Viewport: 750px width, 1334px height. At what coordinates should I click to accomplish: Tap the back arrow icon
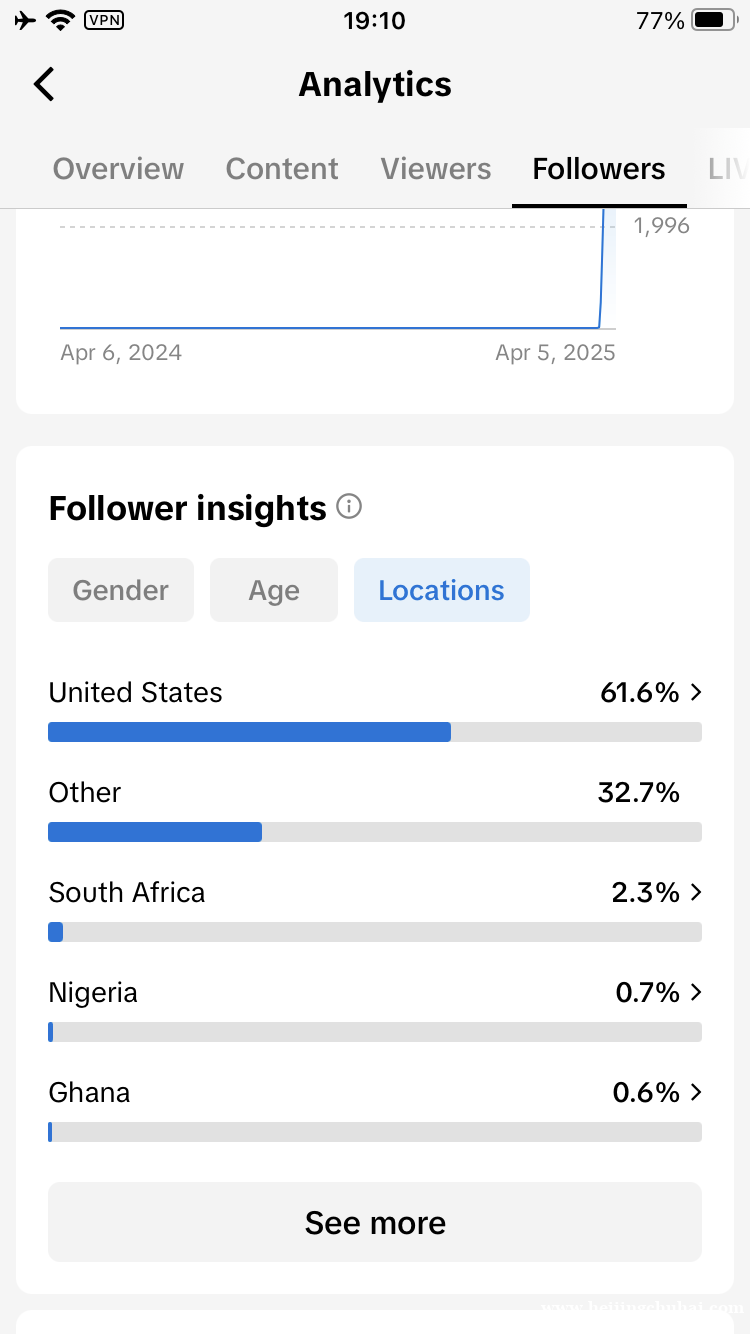pos(44,84)
